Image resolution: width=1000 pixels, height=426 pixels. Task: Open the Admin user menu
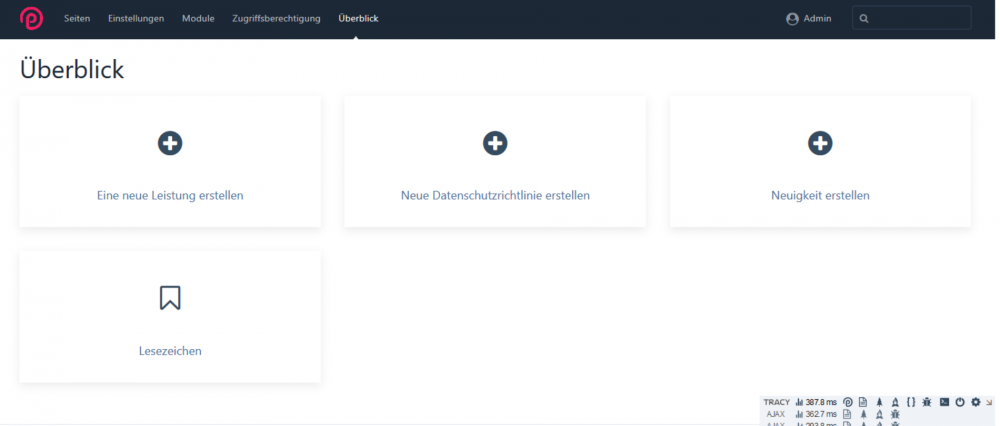click(x=808, y=18)
